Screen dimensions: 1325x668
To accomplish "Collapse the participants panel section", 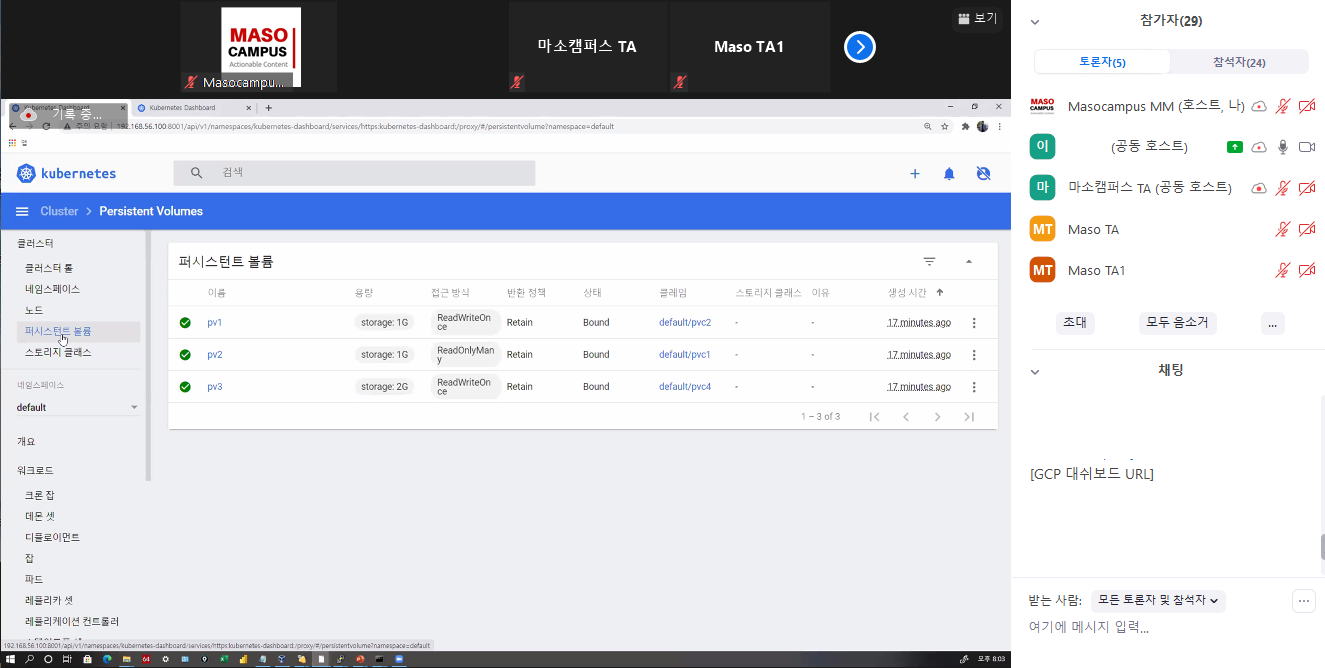I will click(x=1035, y=21).
